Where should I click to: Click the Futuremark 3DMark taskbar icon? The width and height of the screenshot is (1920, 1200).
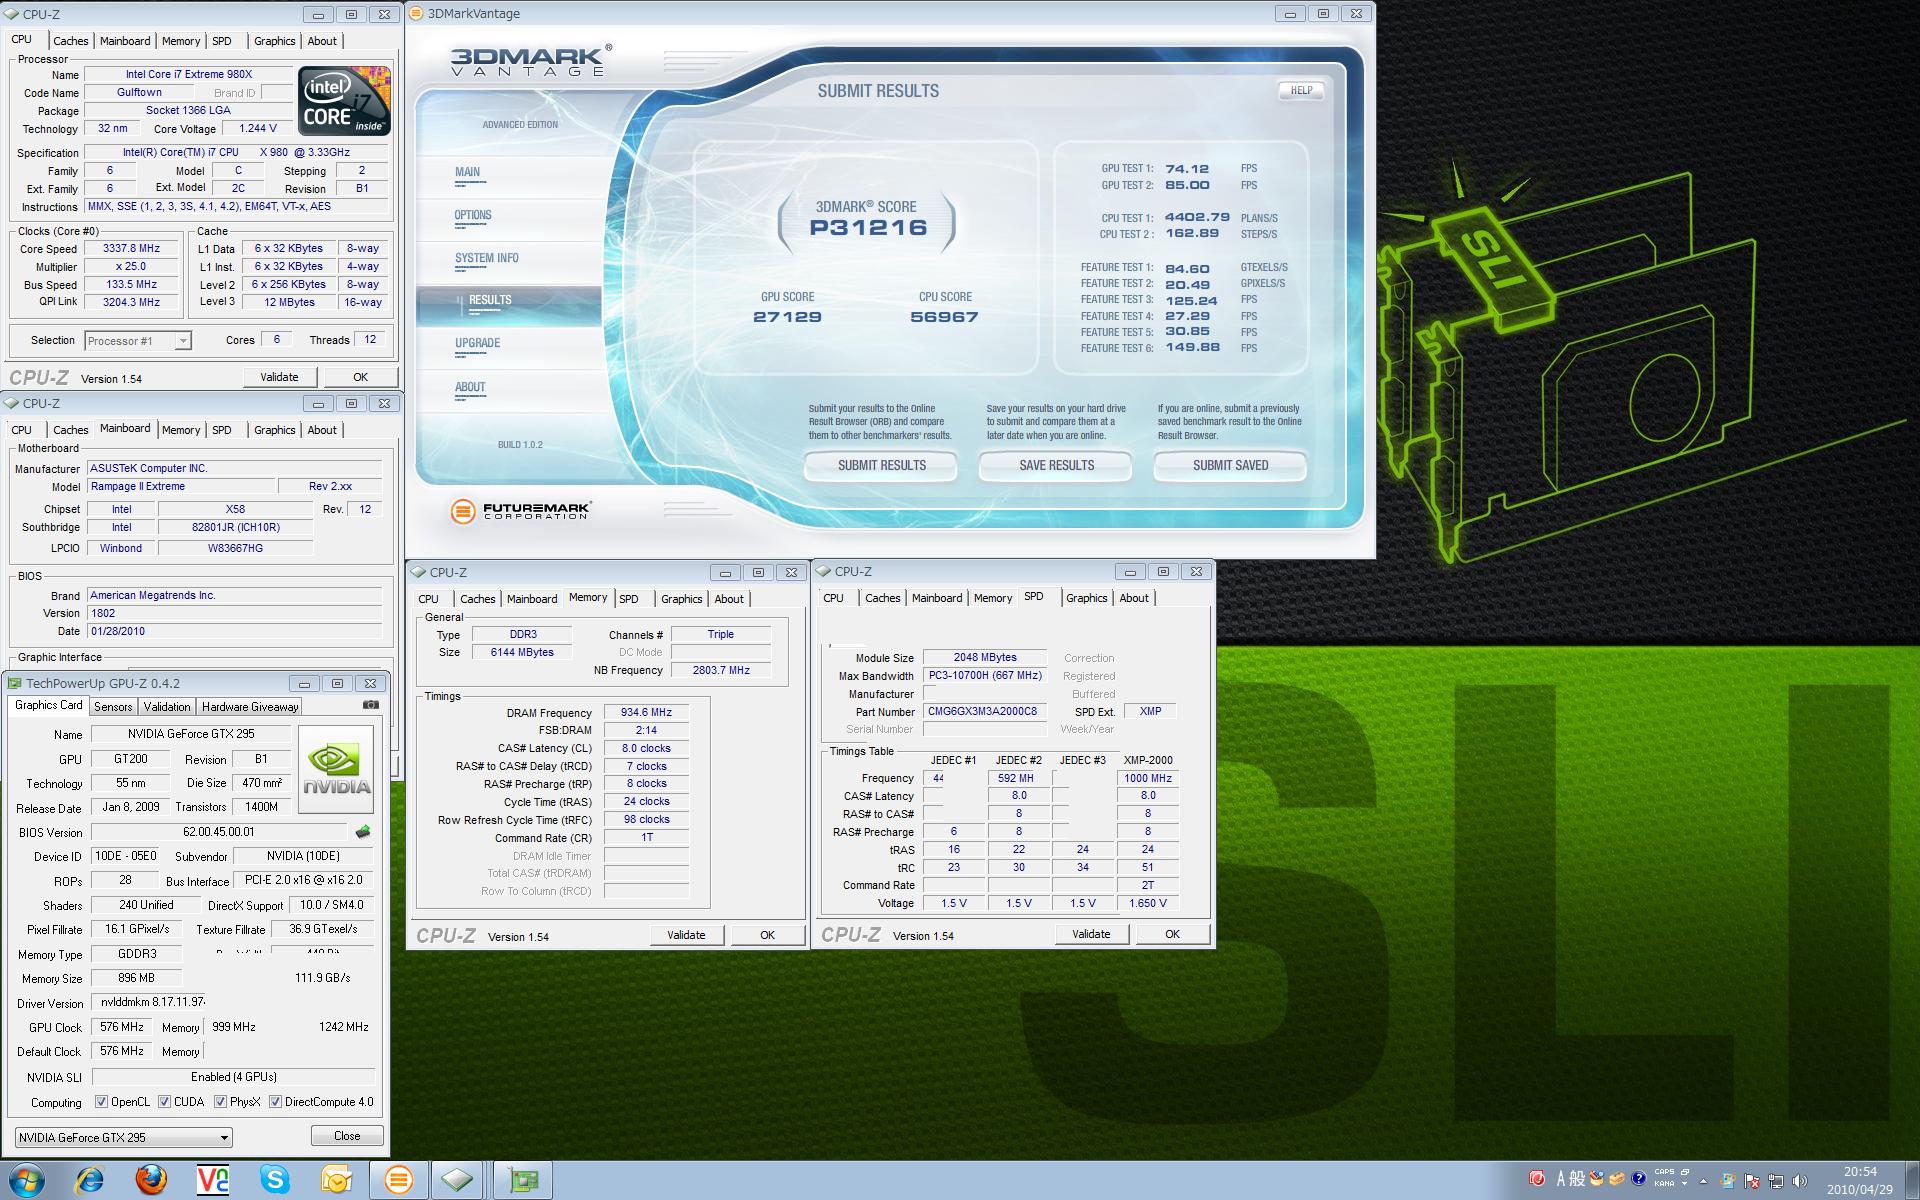pyautogui.click(x=398, y=1180)
